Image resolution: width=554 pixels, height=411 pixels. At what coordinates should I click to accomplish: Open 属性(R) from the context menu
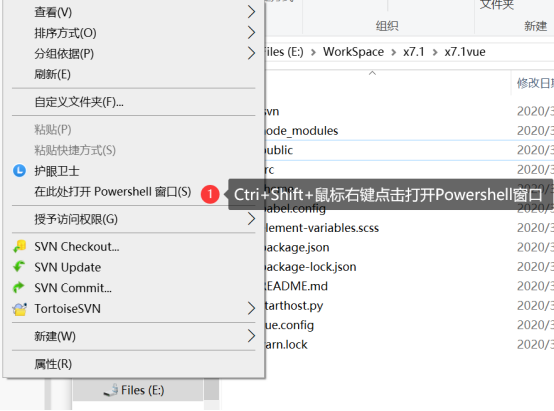[53, 364]
